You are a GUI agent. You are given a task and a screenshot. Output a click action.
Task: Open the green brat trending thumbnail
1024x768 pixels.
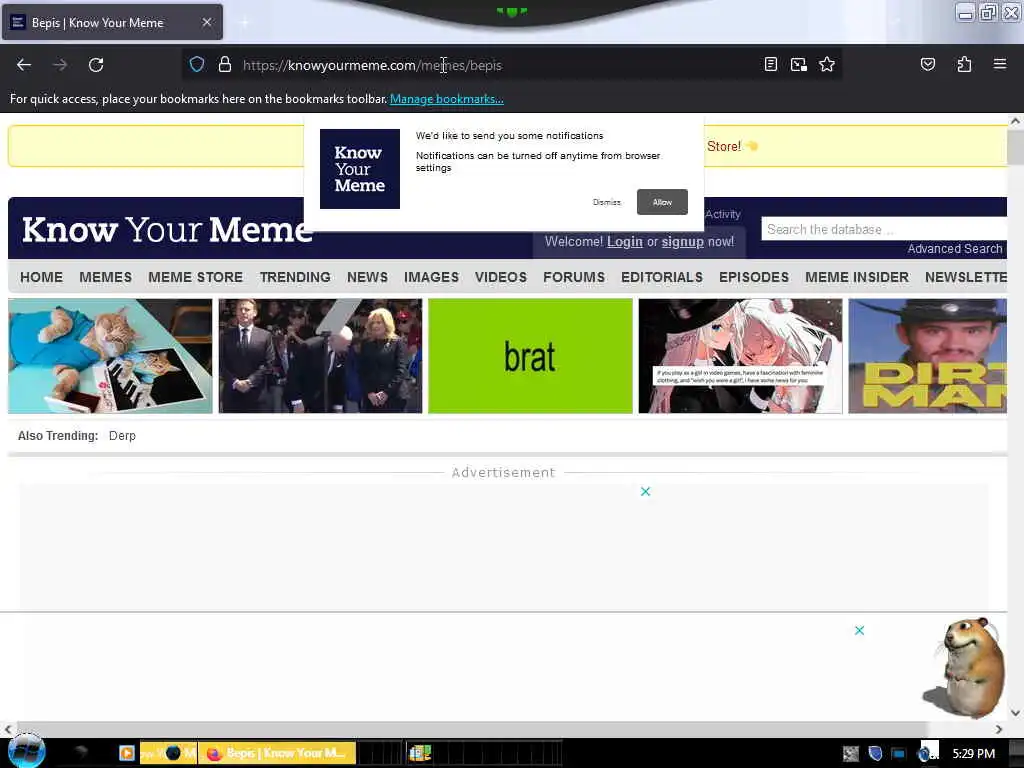point(530,356)
